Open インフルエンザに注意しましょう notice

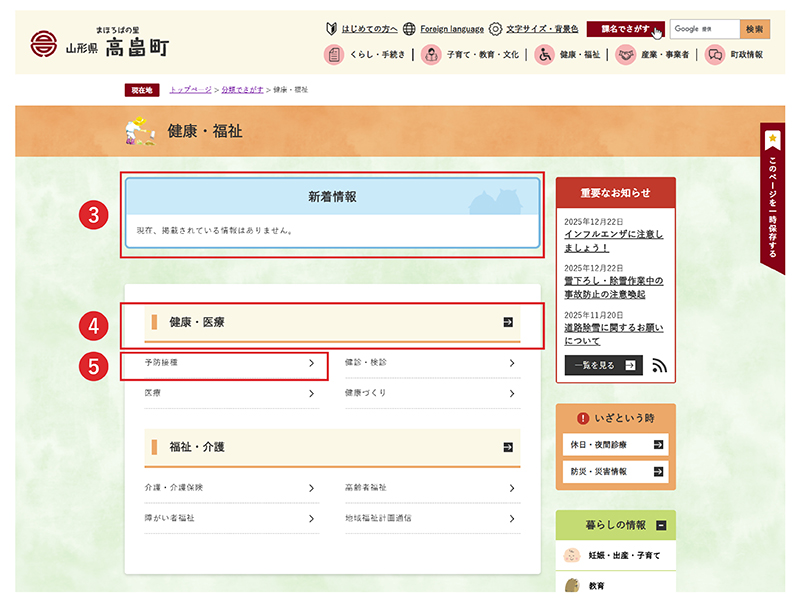tap(613, 241)
